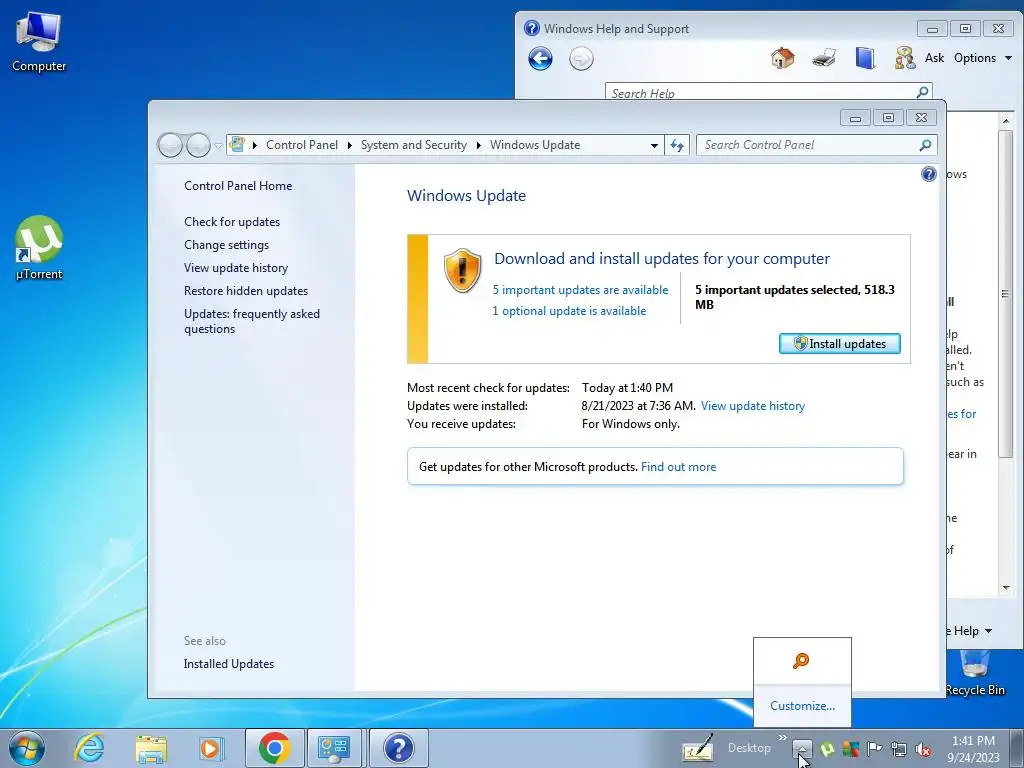Switch to Google Chrome on taskbar
1024x768 pixels.
[x=274, y=748]
